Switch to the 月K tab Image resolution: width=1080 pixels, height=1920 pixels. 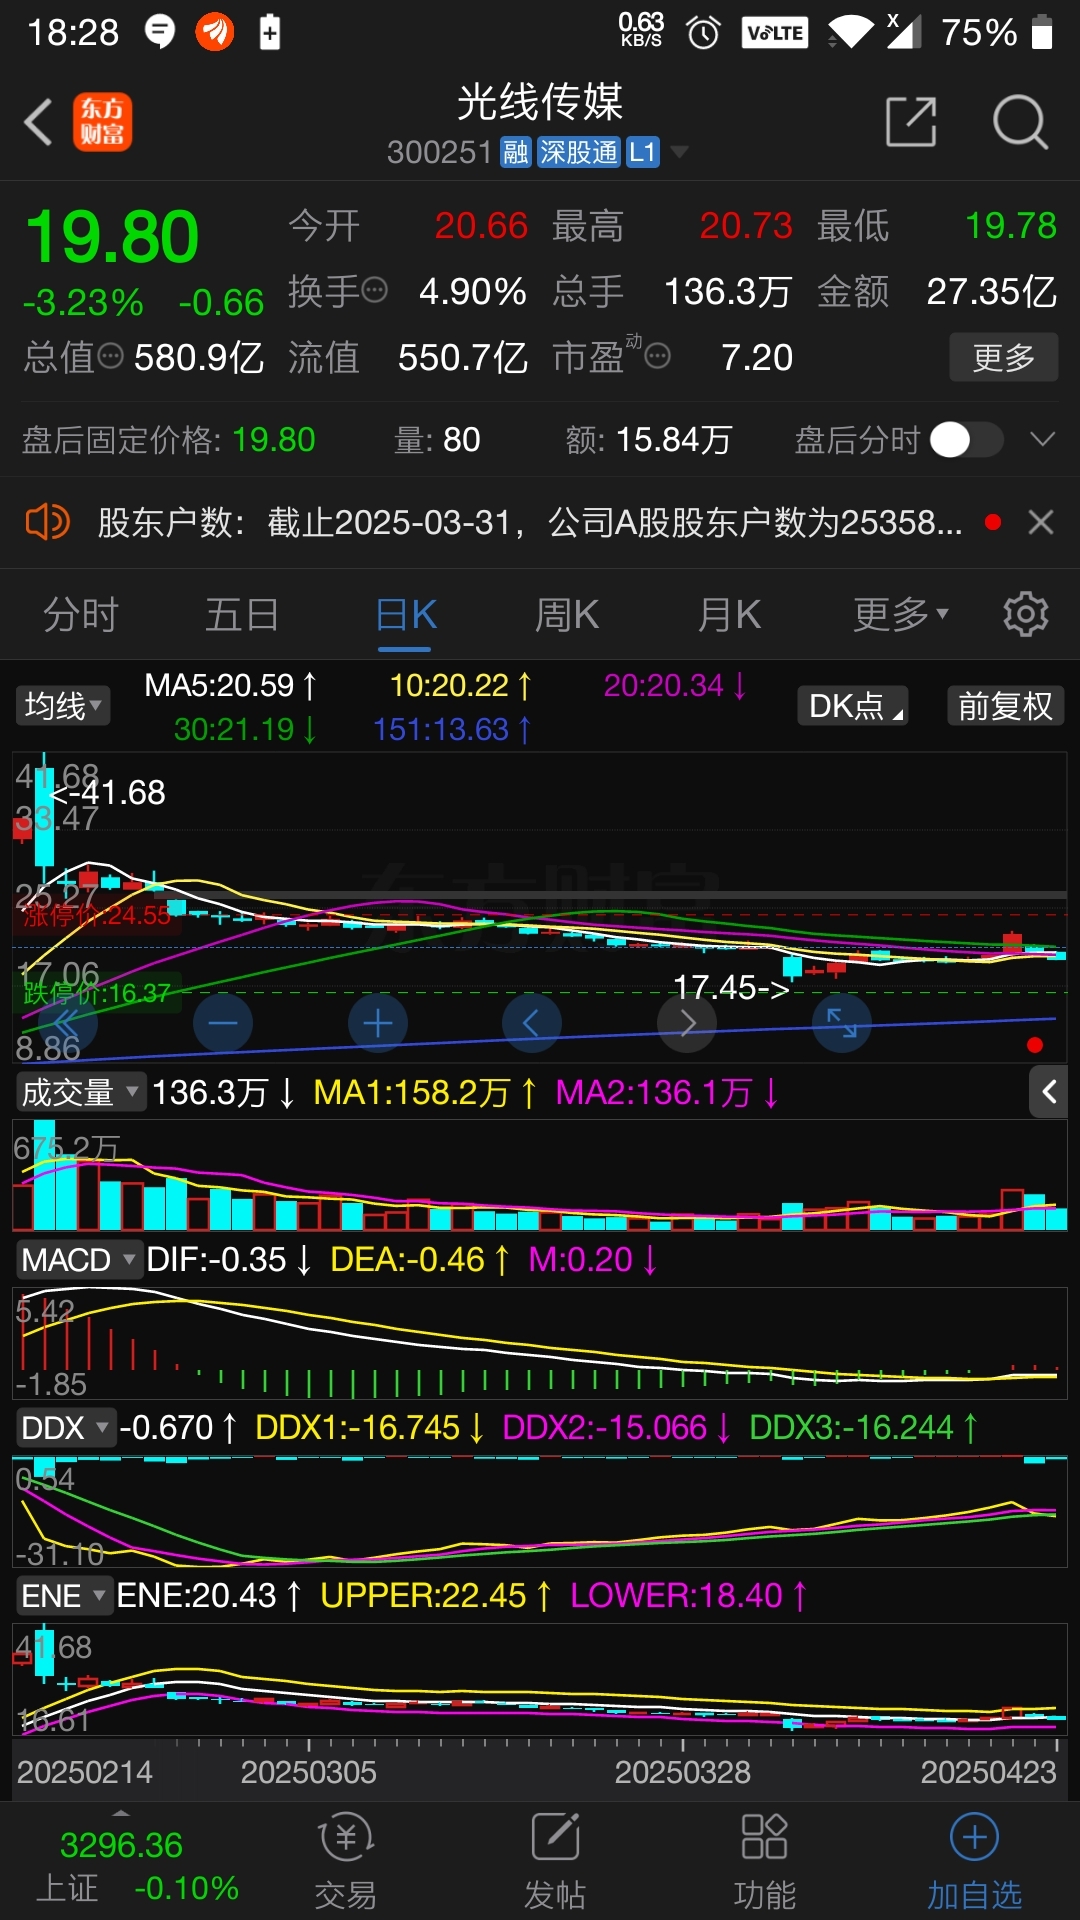click(729, 614)
